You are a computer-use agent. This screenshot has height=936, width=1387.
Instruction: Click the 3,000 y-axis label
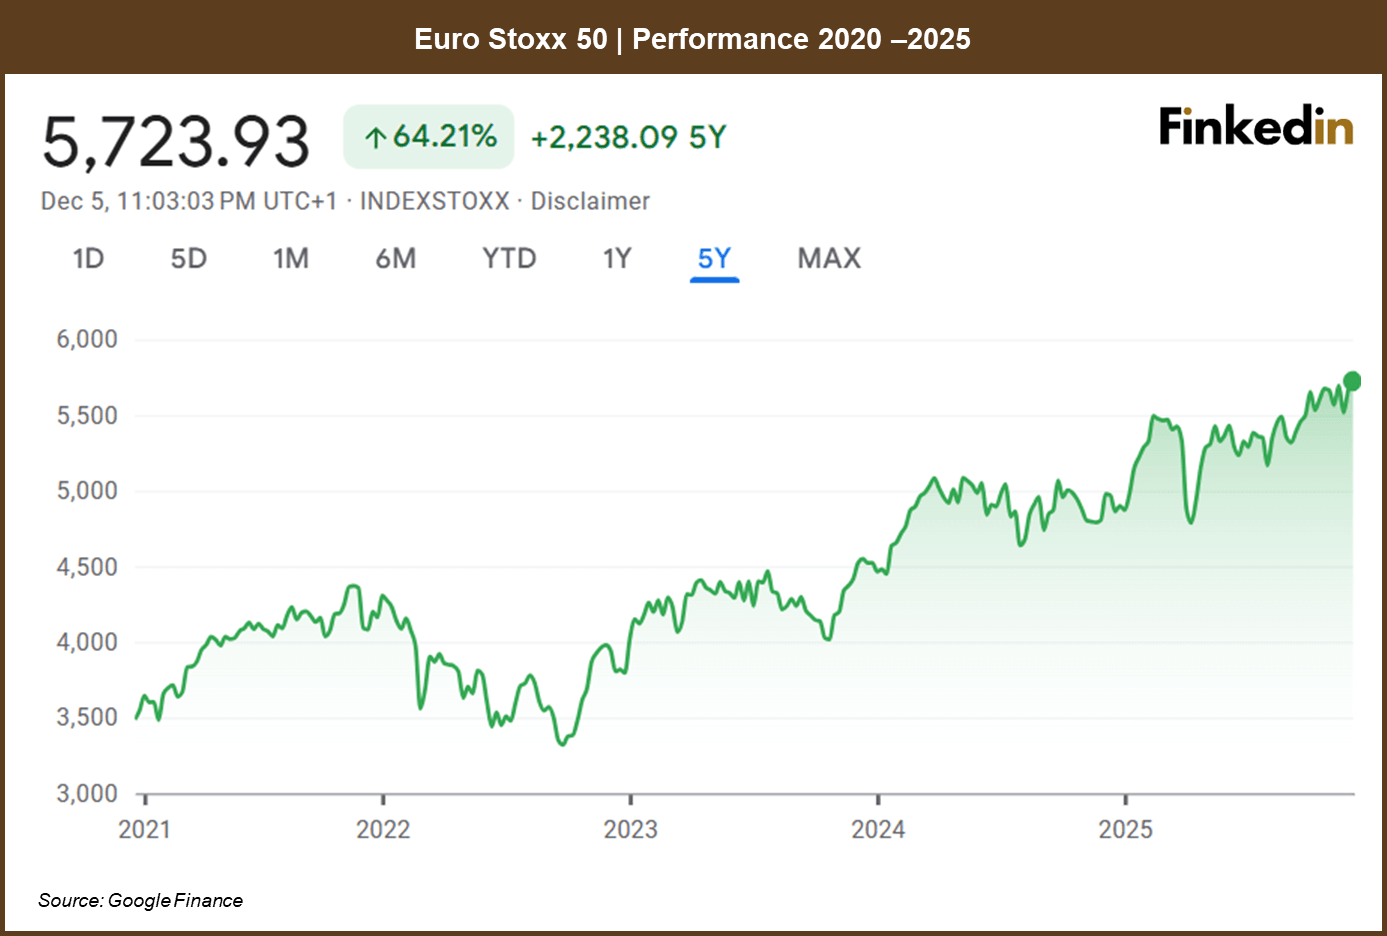[87, 794]
